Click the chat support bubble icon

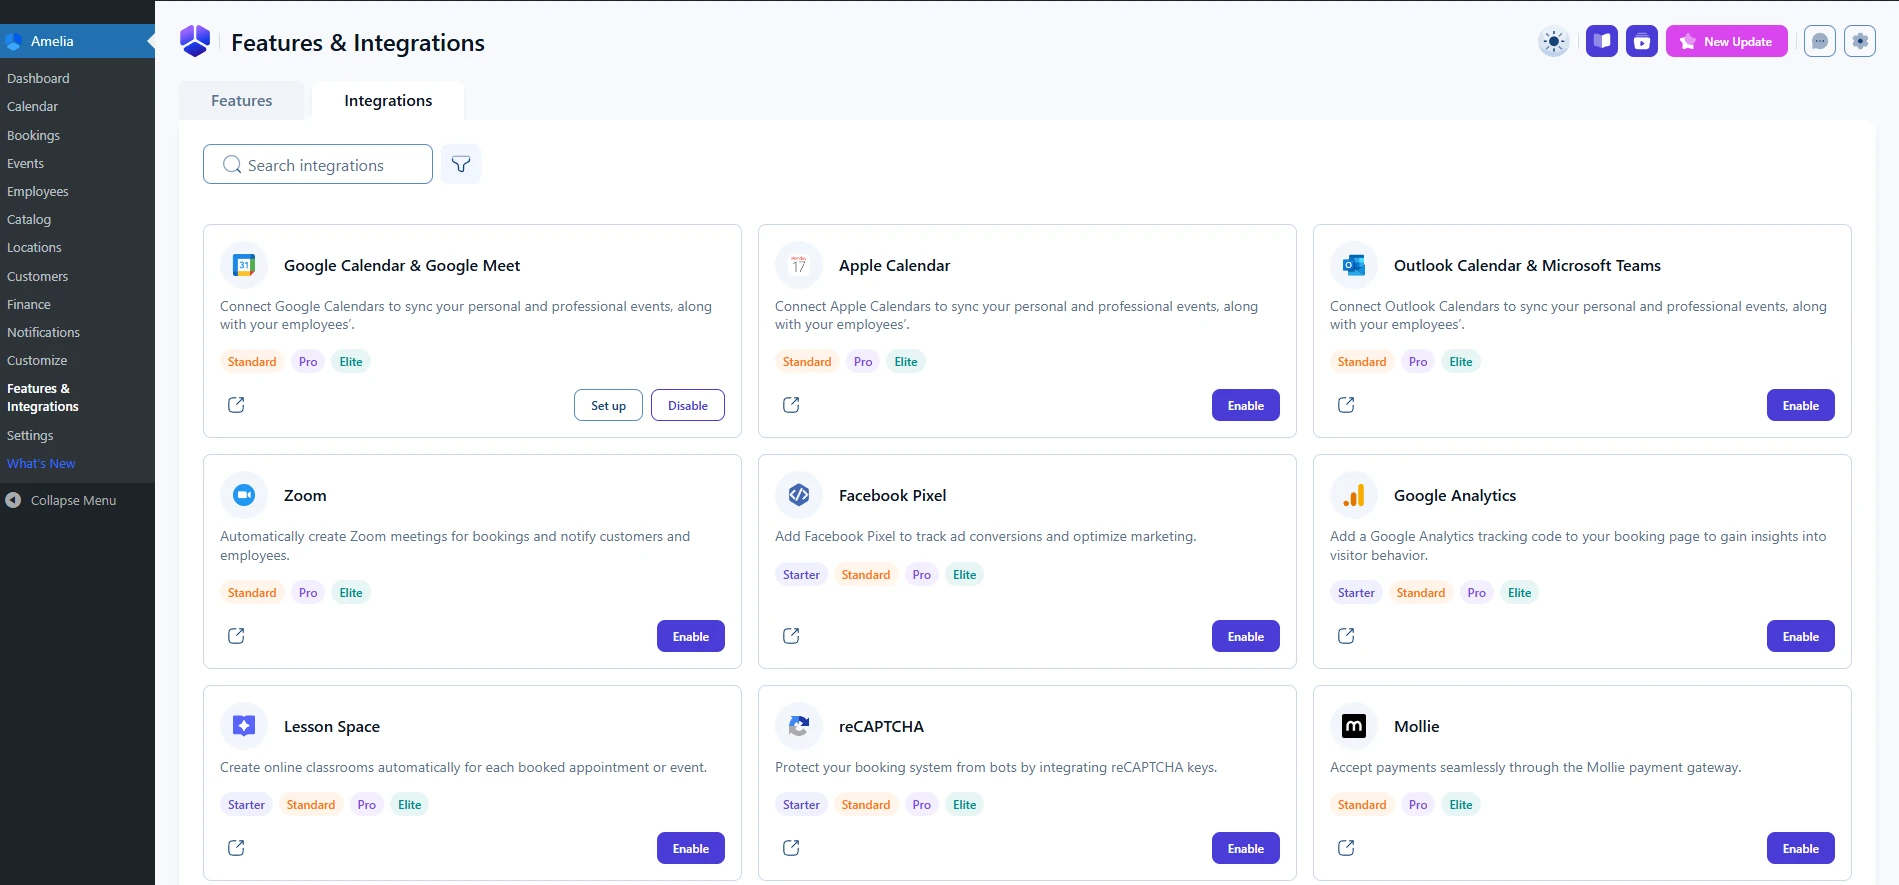tap(1819, 42)
